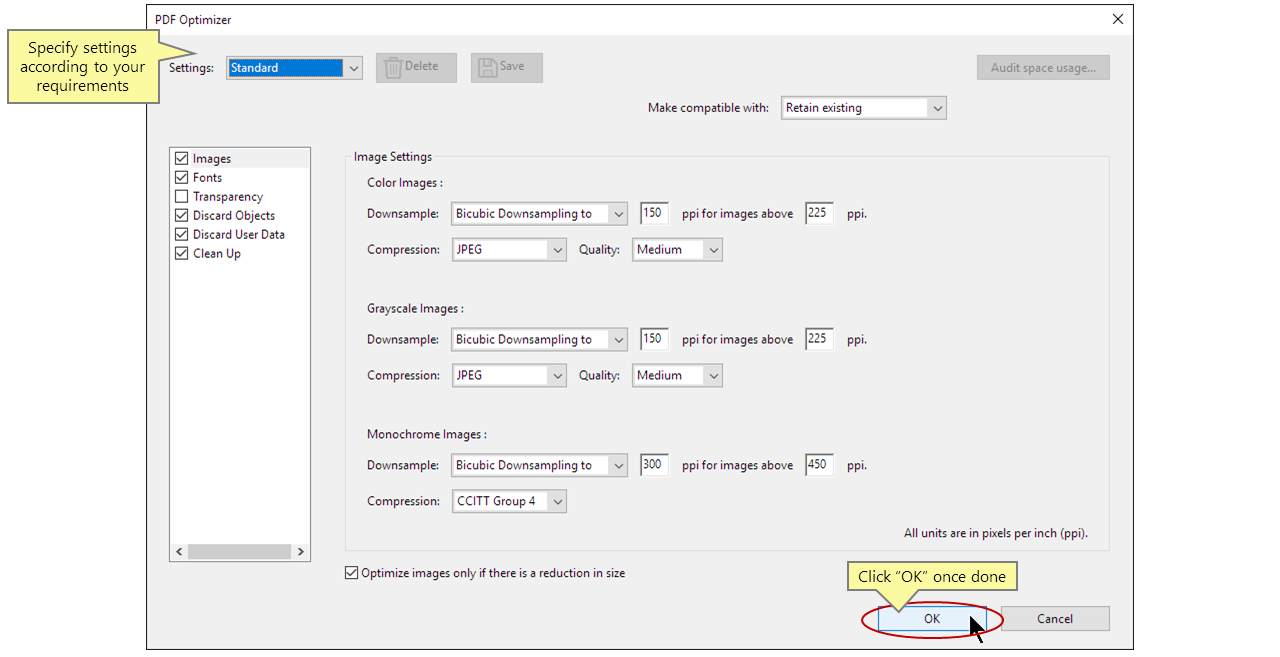Uncheck Discard Objects
This screenshot has height=657, width=1280.
(181, 215)
